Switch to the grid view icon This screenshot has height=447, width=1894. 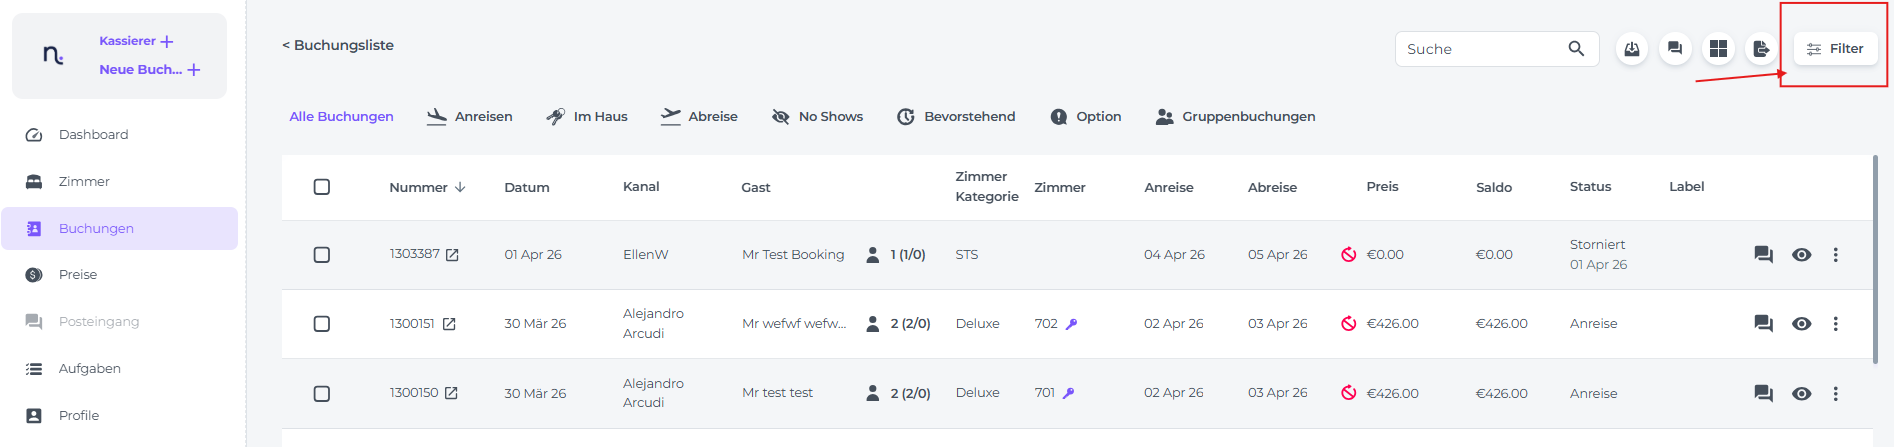1718,48
